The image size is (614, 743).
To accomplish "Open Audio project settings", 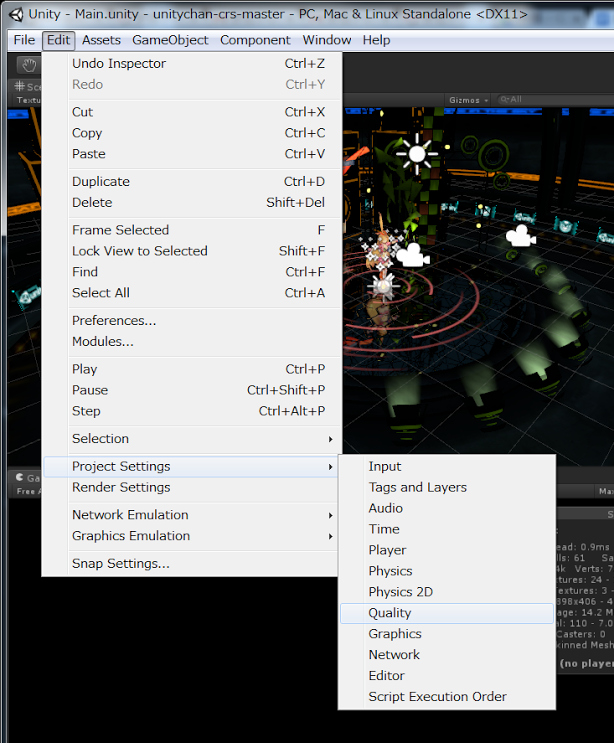I will click(447, 508).
